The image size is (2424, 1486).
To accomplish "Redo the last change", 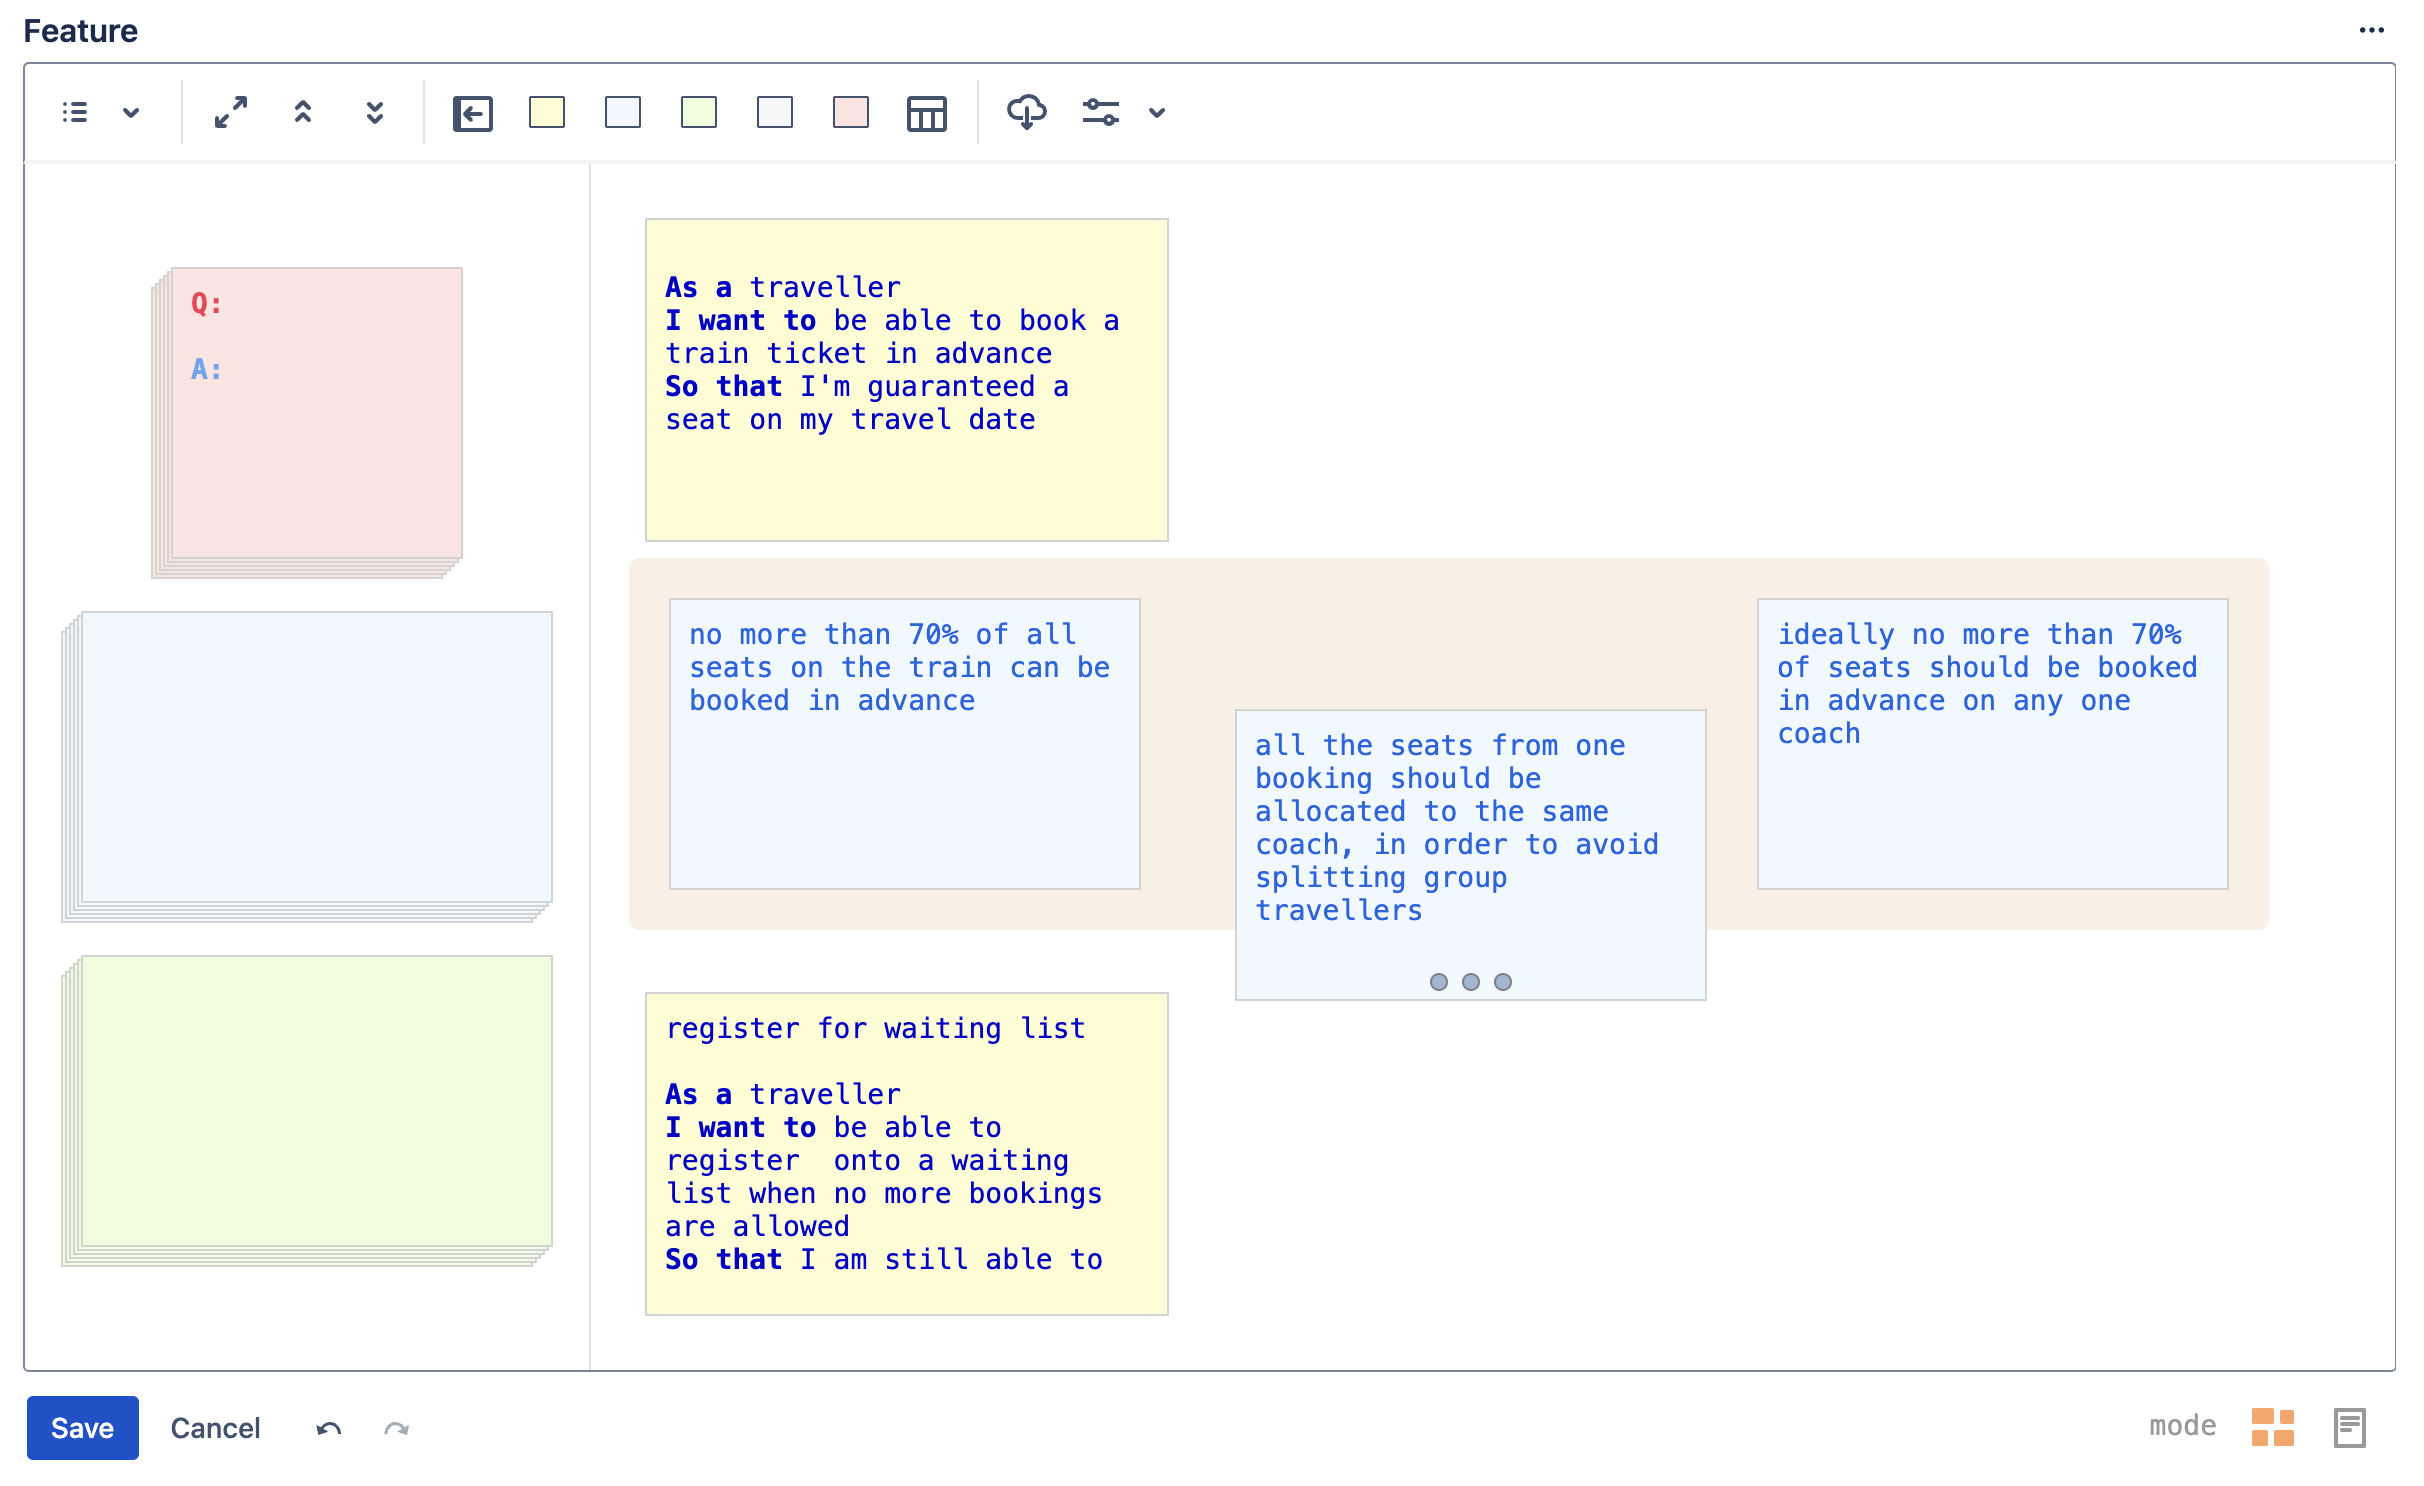I will coord(397,1428).
